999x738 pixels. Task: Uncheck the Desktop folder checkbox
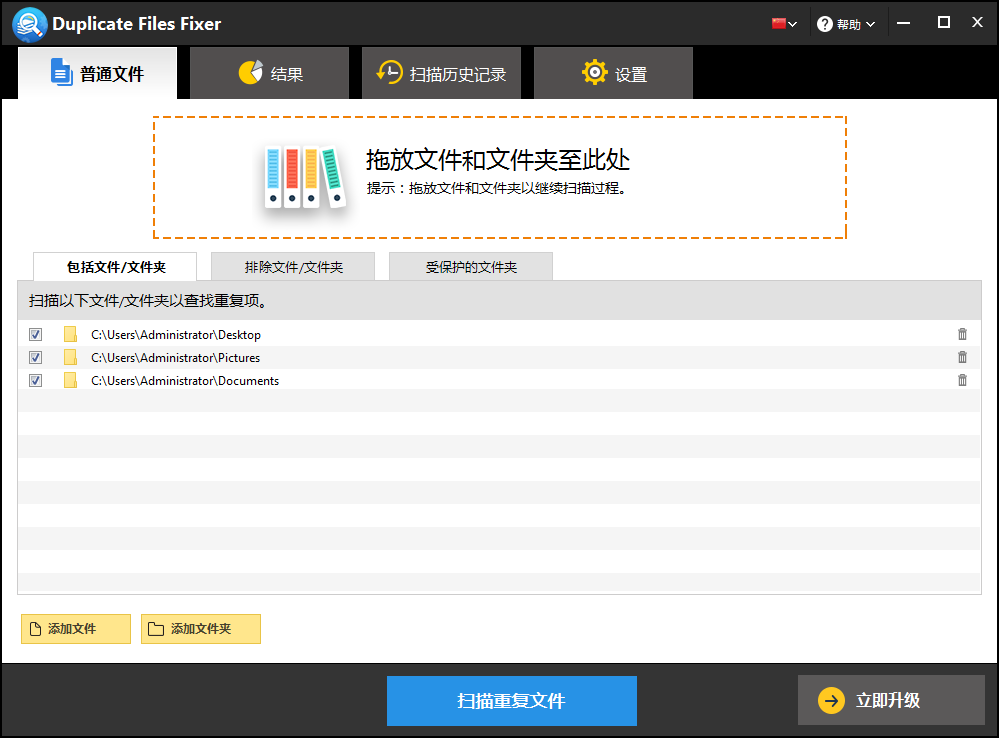coord(36,335)
